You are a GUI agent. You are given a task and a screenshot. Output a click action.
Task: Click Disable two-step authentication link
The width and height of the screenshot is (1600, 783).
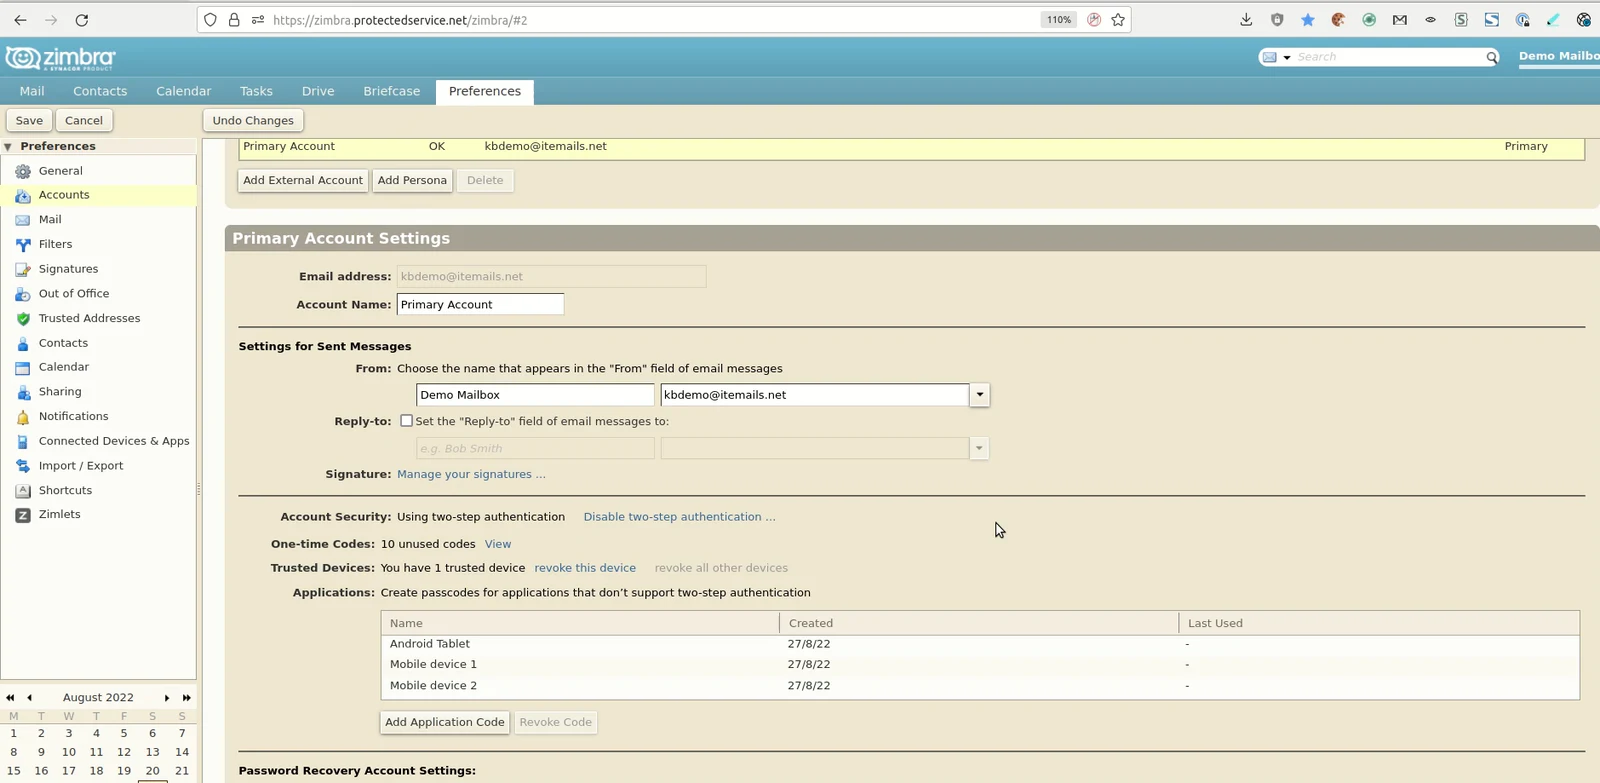679,517
